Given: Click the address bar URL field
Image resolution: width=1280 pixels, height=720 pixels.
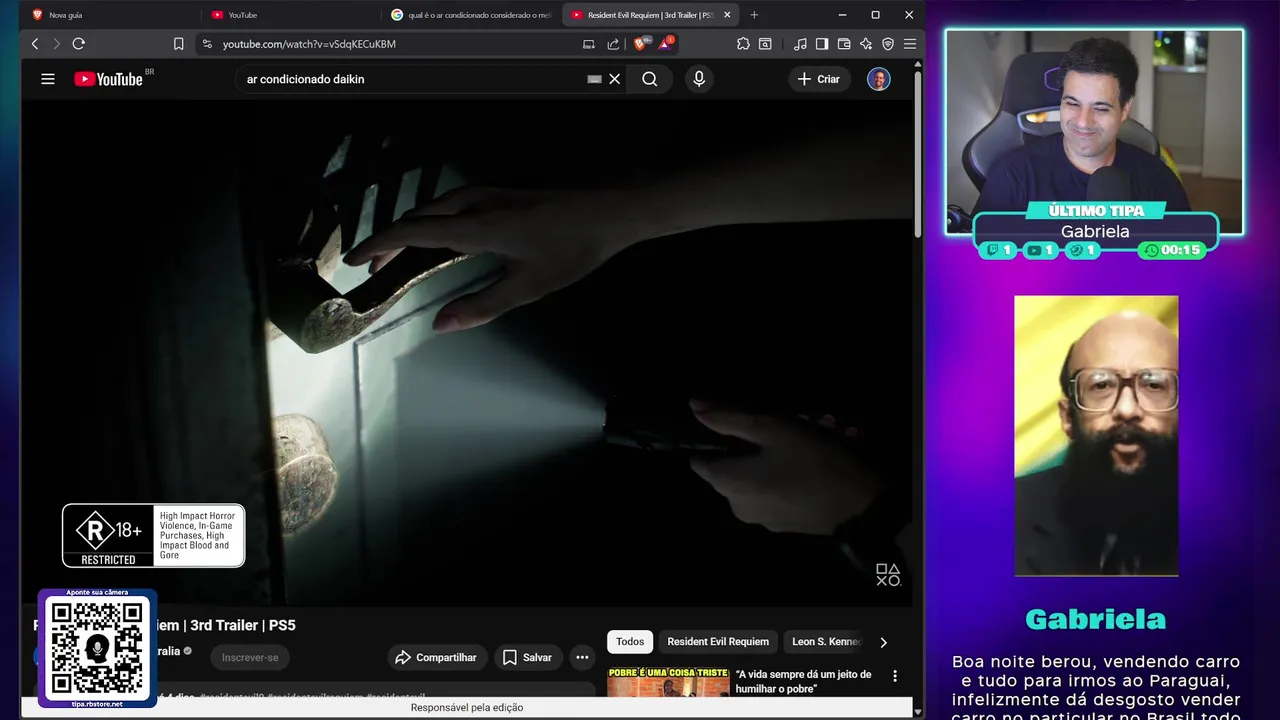Looking at the screenshot, I should click(390, 44).
